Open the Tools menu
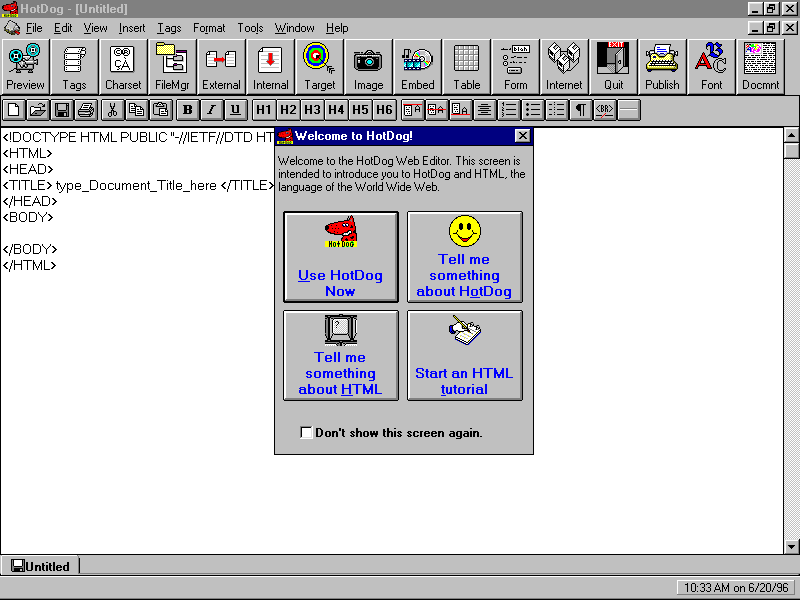The image size is (800, 600). pyautogui.click(x=250, y=28)
